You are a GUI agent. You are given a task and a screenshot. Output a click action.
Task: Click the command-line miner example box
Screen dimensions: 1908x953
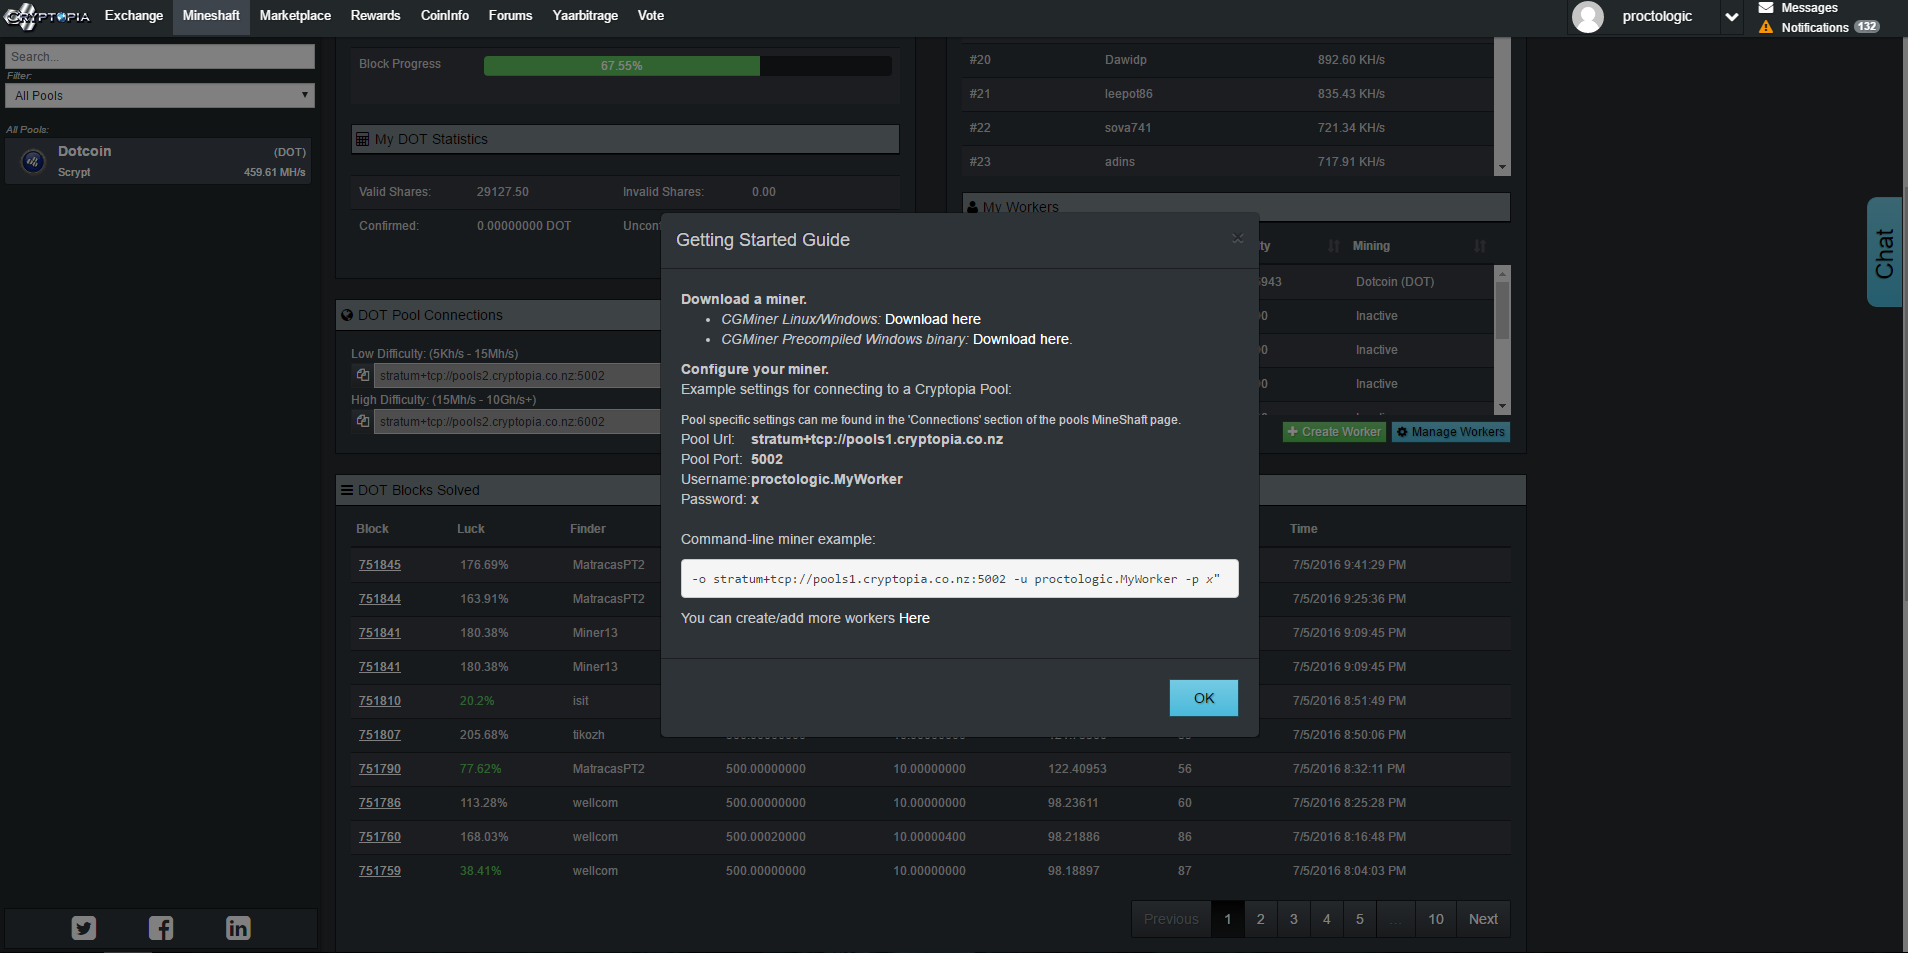pyautogui.click(x=960, y=579)
